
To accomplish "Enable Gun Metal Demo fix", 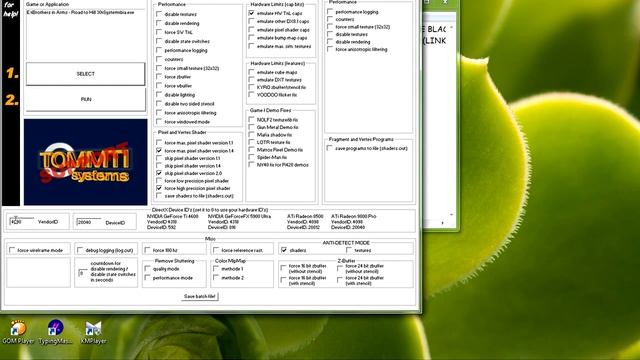I will pos(251,127).
